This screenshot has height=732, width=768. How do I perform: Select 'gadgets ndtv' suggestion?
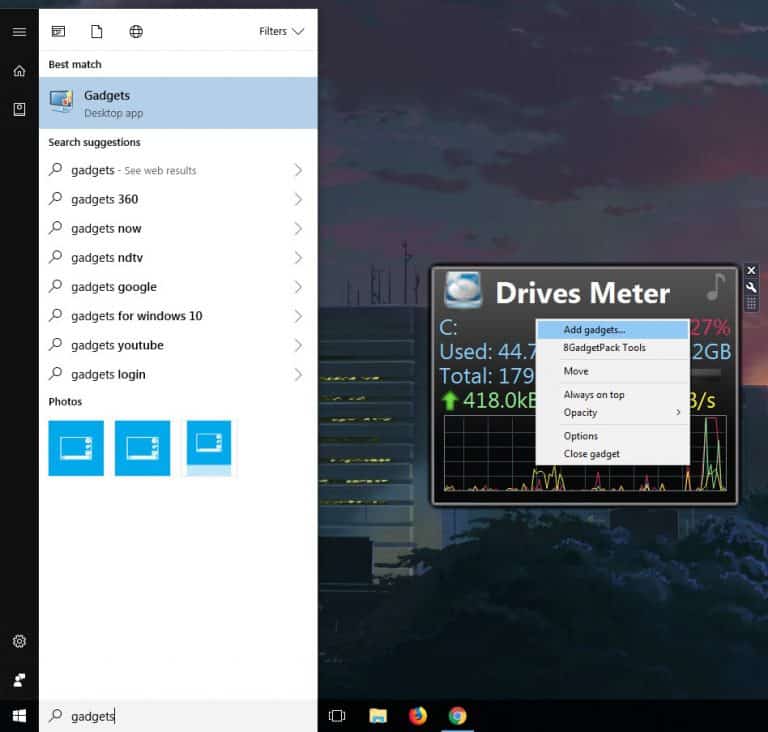[178, 258]
